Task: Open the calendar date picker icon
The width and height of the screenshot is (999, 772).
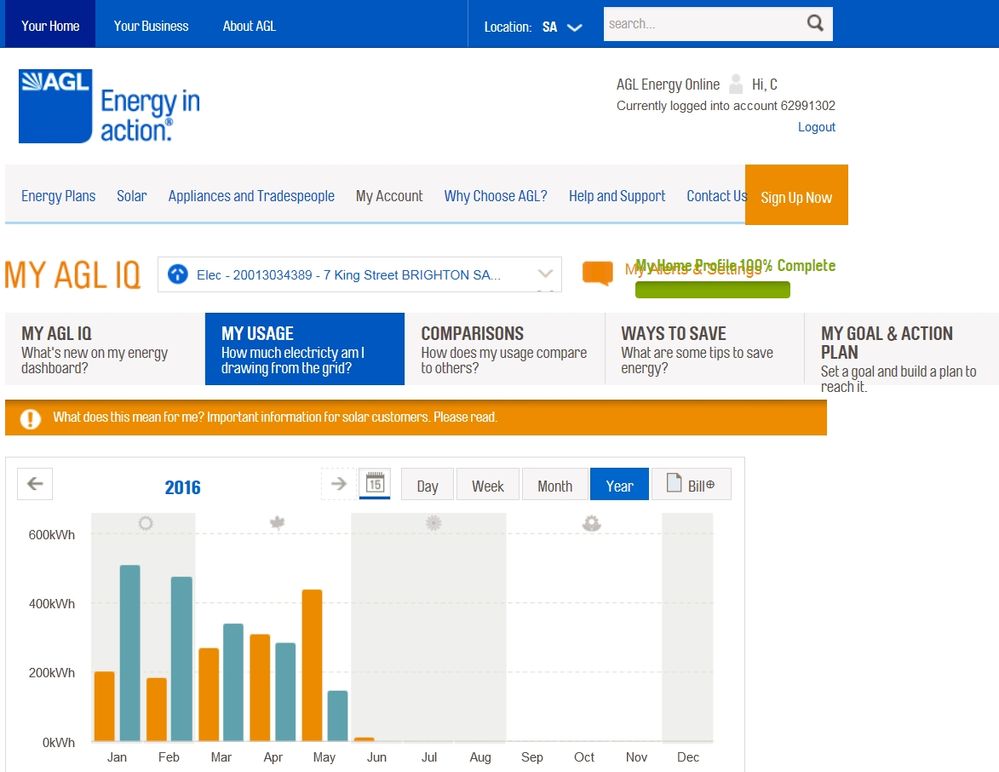Action: point(375,484)
